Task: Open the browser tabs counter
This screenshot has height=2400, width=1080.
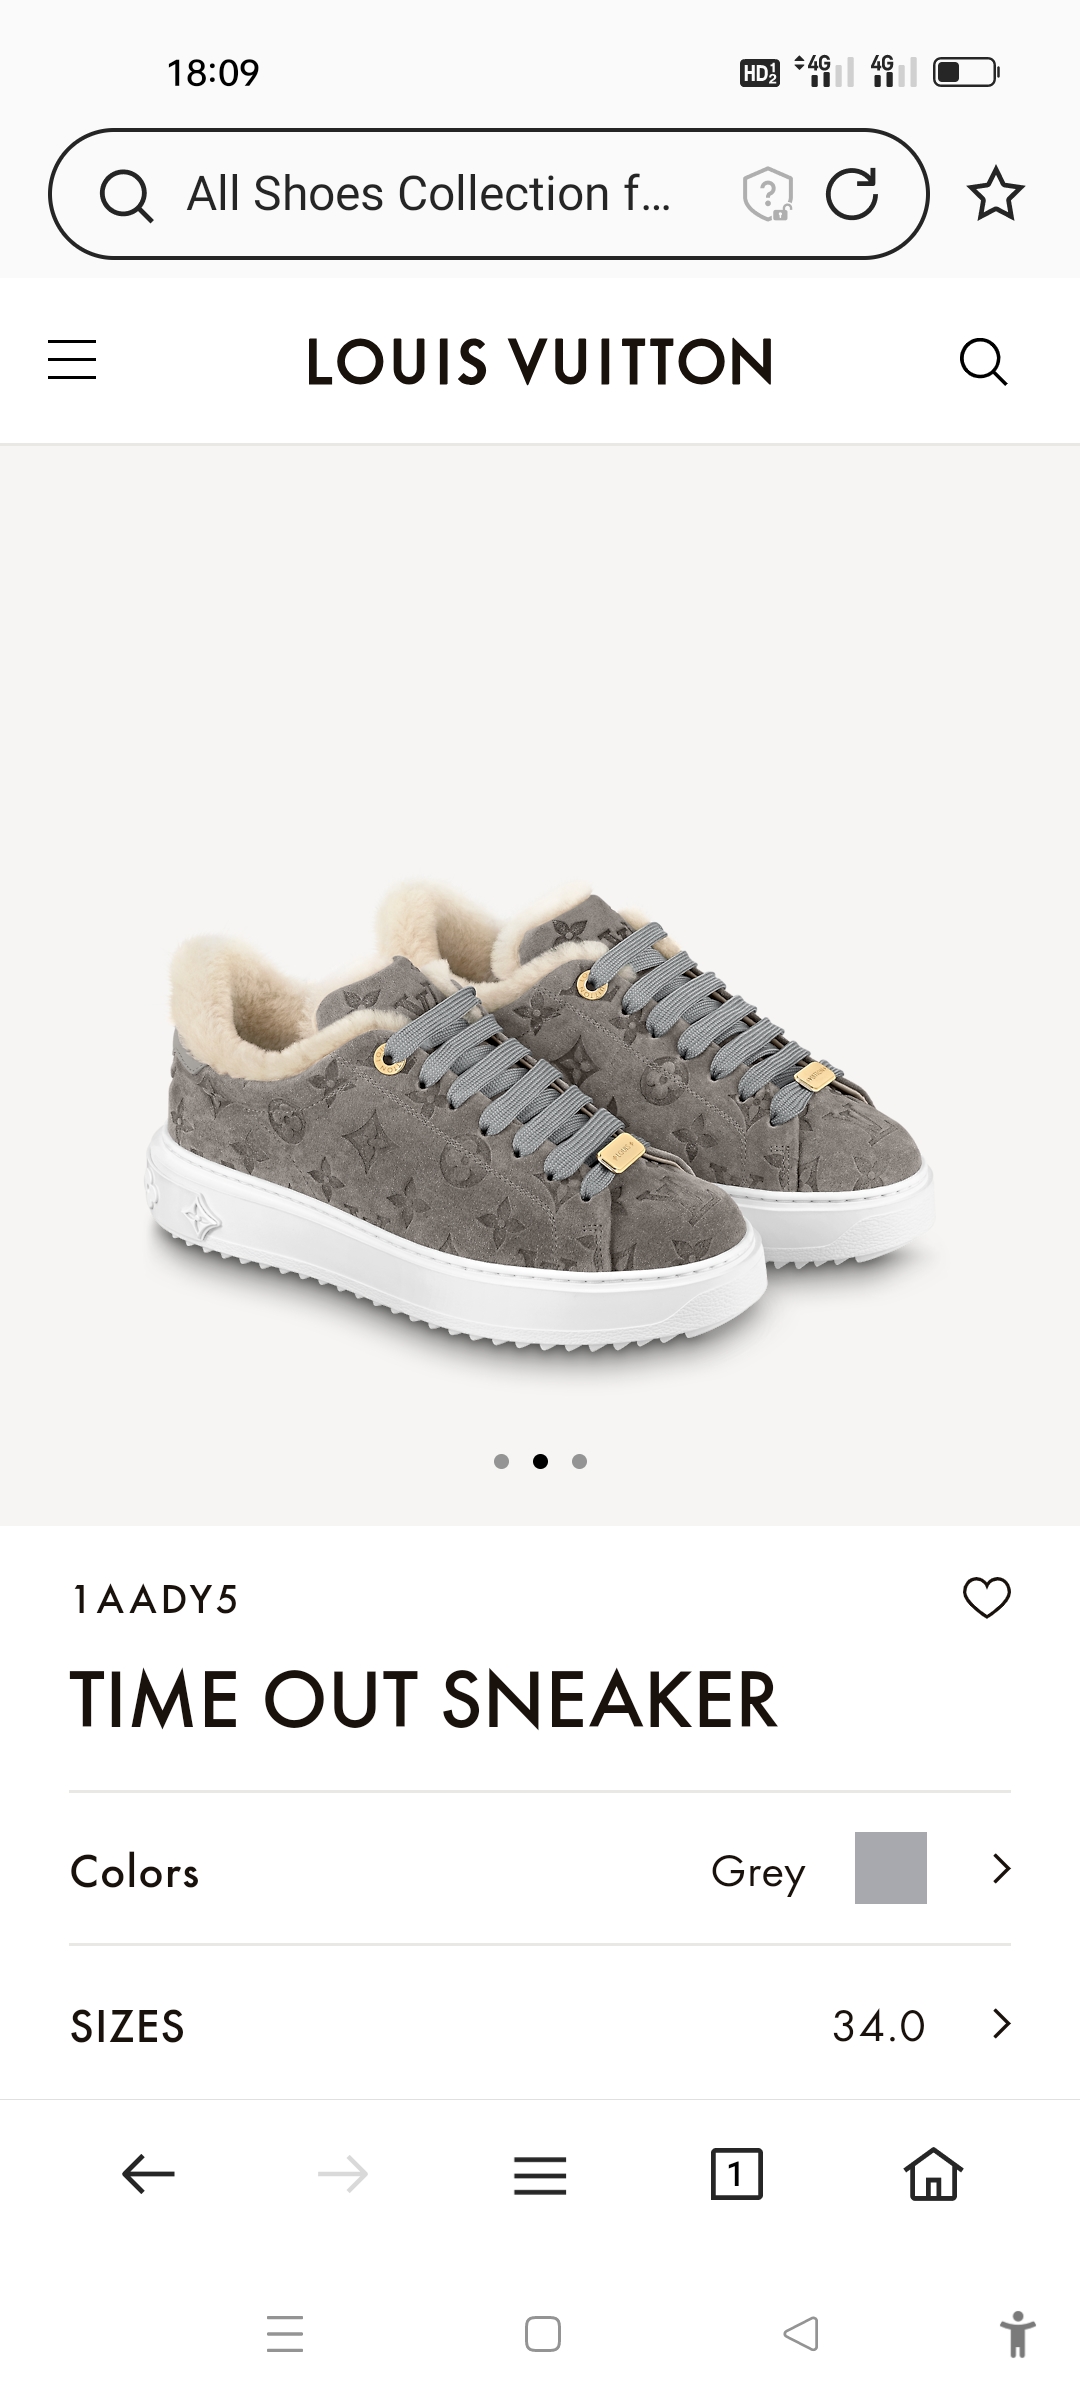Action: tap(736, 2174)
